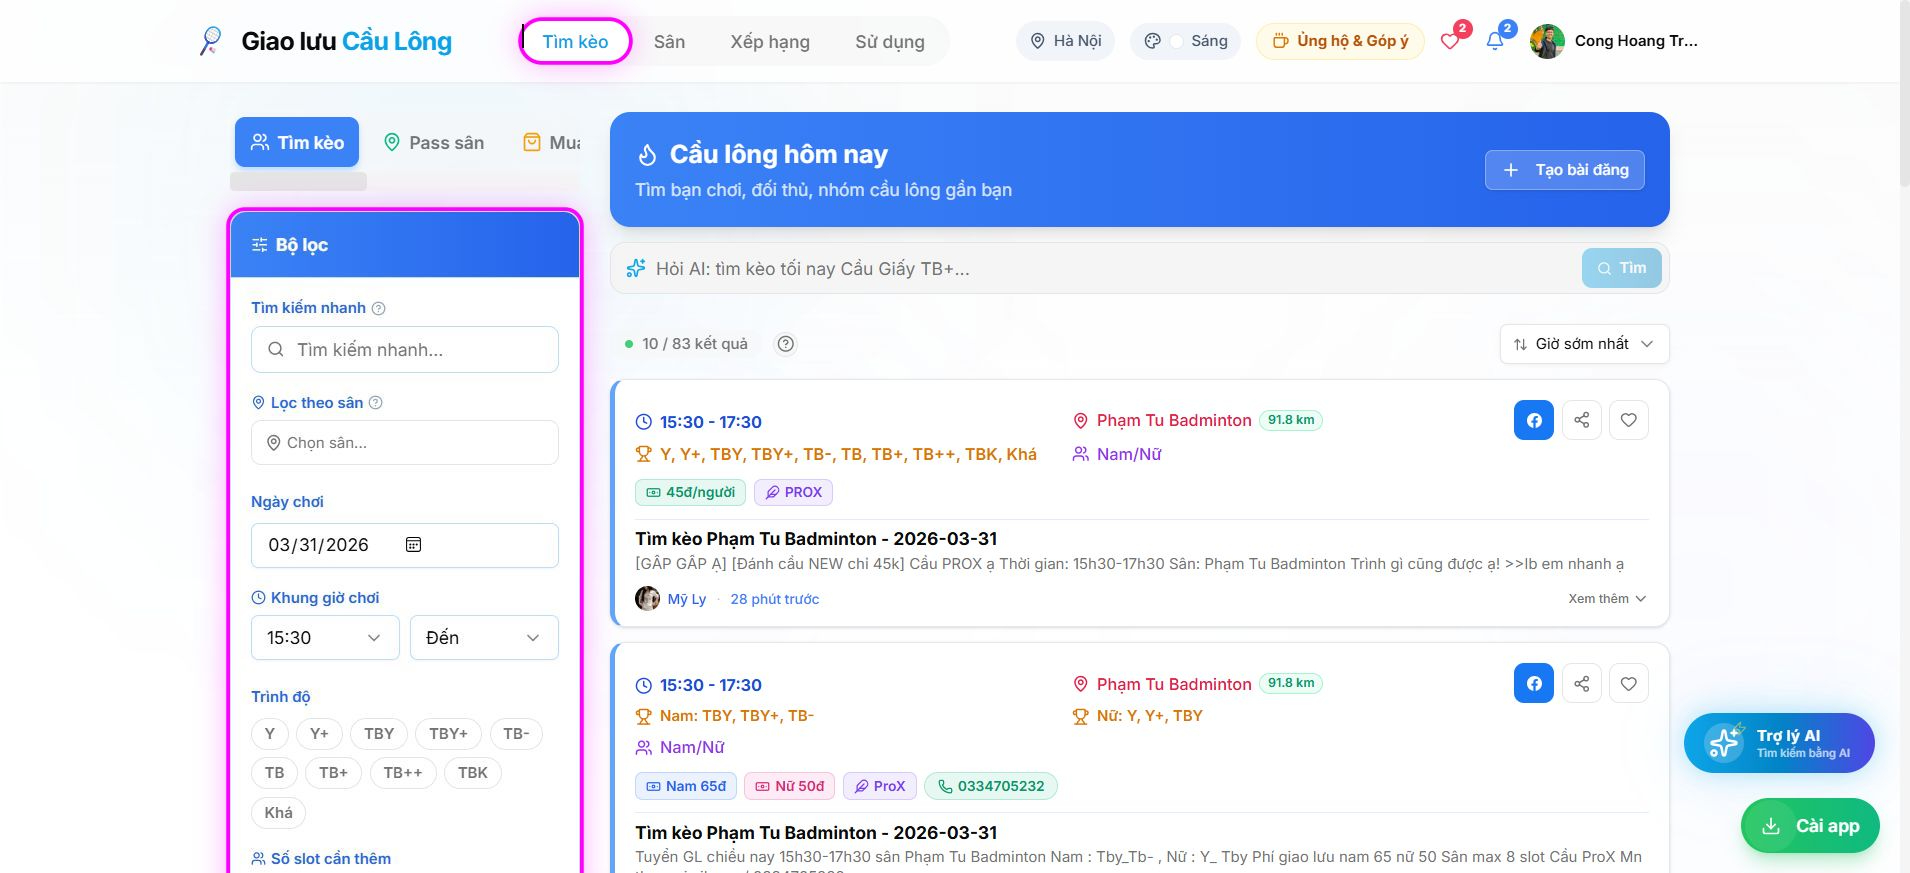Open Đến end time dropdown
1910x873 pixels.
click(x=484, y=638)
